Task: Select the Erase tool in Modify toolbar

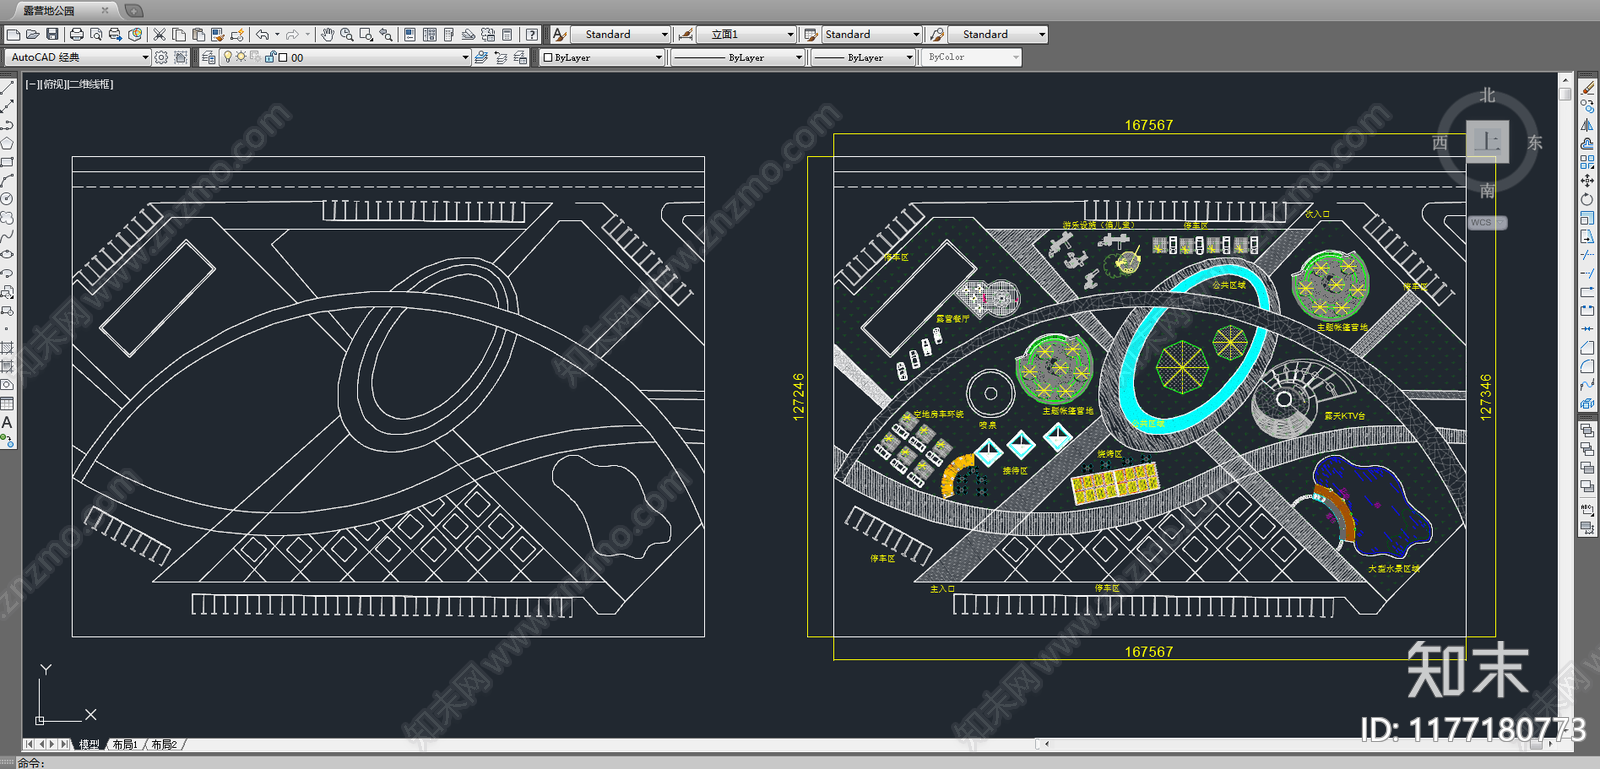Action: [1587, 87]
